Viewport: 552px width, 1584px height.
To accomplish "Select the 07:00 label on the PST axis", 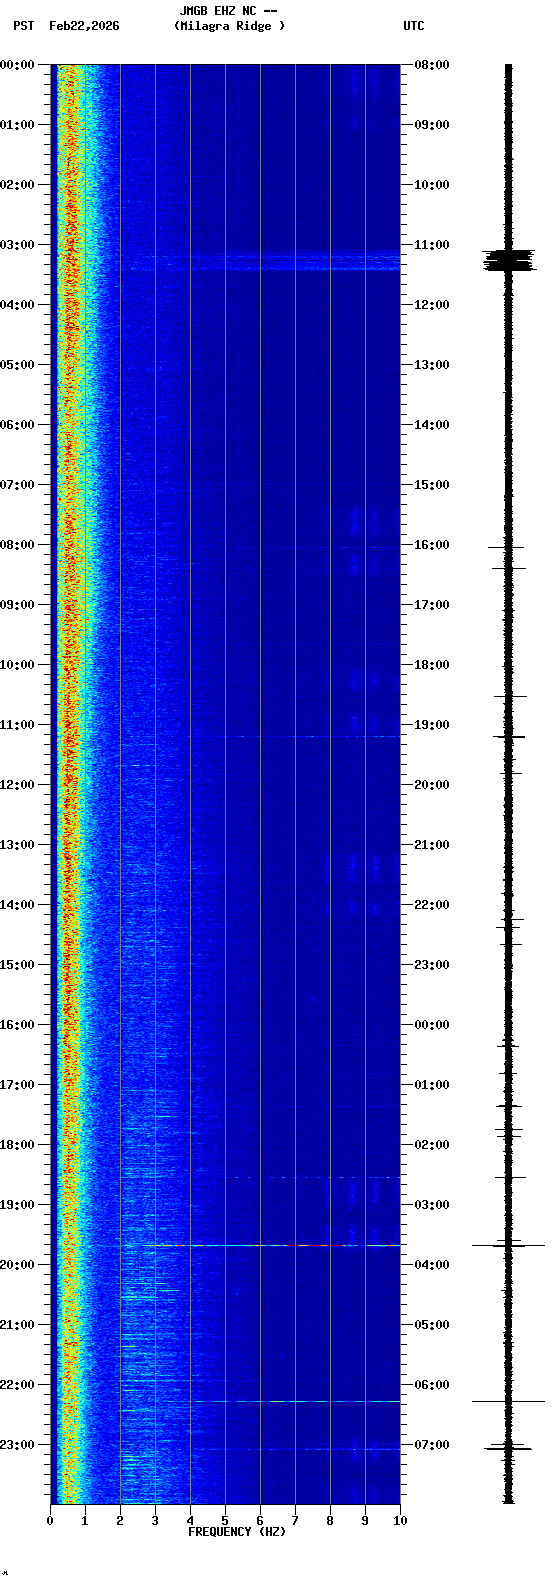I will coord(18,485).
